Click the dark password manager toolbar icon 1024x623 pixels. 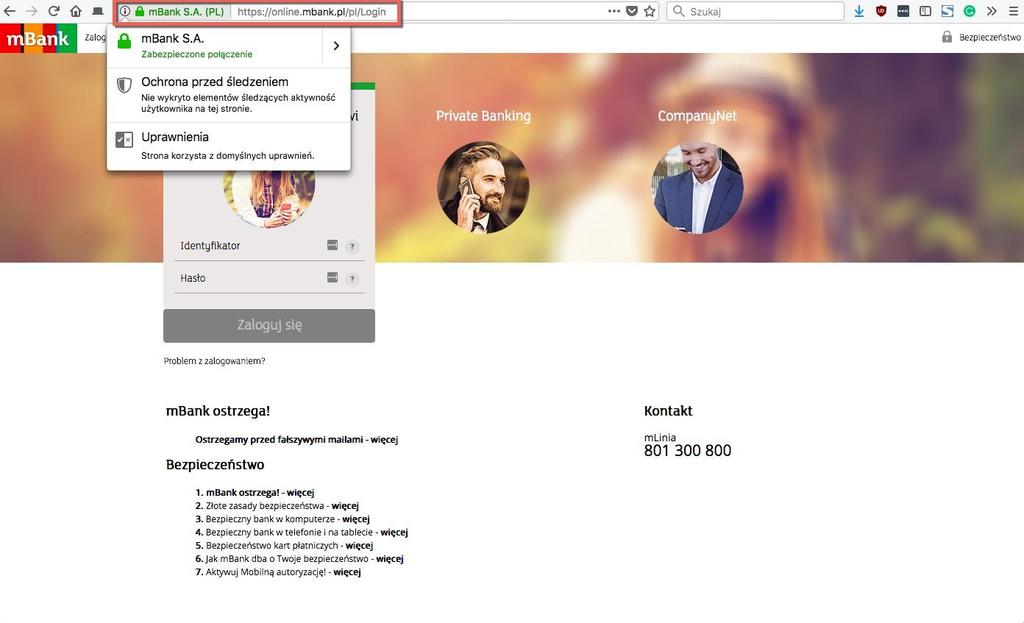[x=903, y=11]
